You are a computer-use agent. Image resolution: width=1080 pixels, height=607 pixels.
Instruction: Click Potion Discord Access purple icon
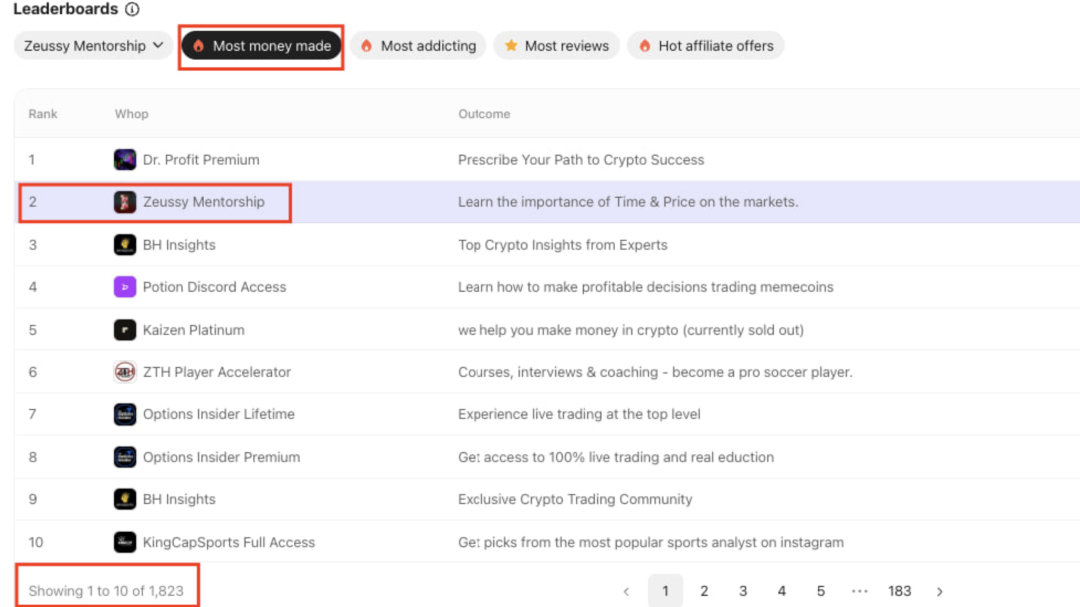pos(125,287)
